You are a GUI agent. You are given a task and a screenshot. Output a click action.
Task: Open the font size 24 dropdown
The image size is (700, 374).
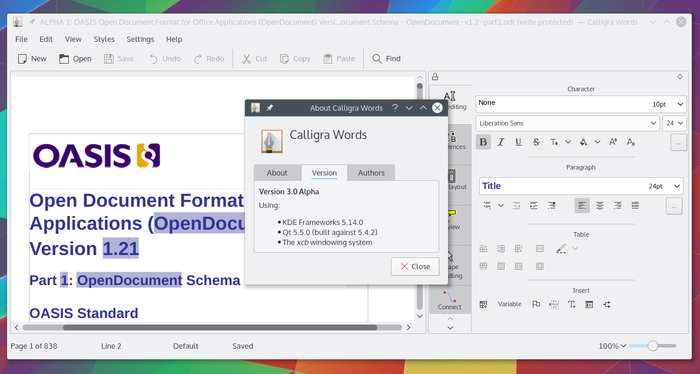[674, 123]
